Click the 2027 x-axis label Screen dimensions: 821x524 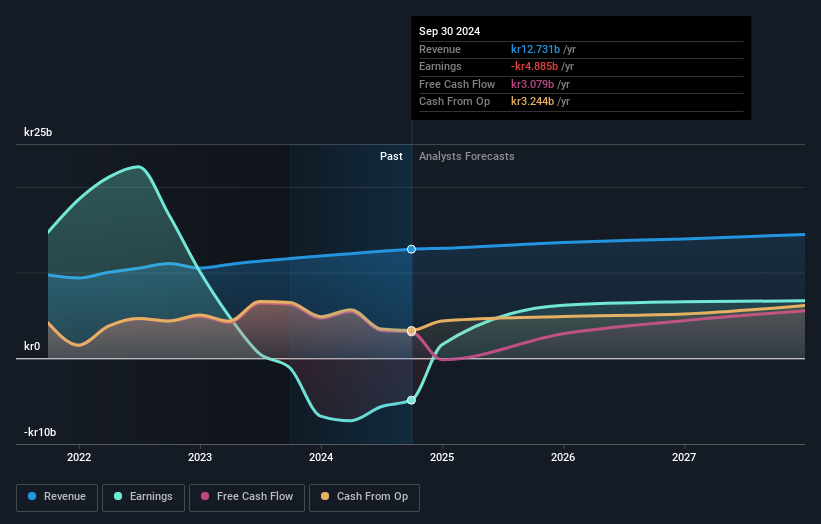pos(684,458)
